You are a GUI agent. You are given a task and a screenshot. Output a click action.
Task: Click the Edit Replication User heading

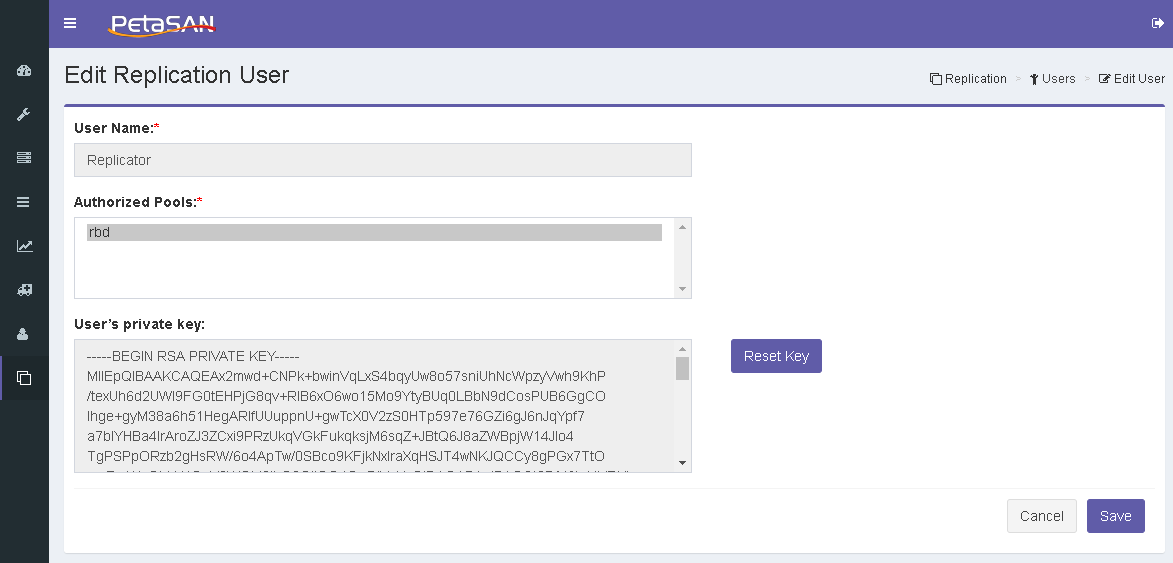coord(177,75)
